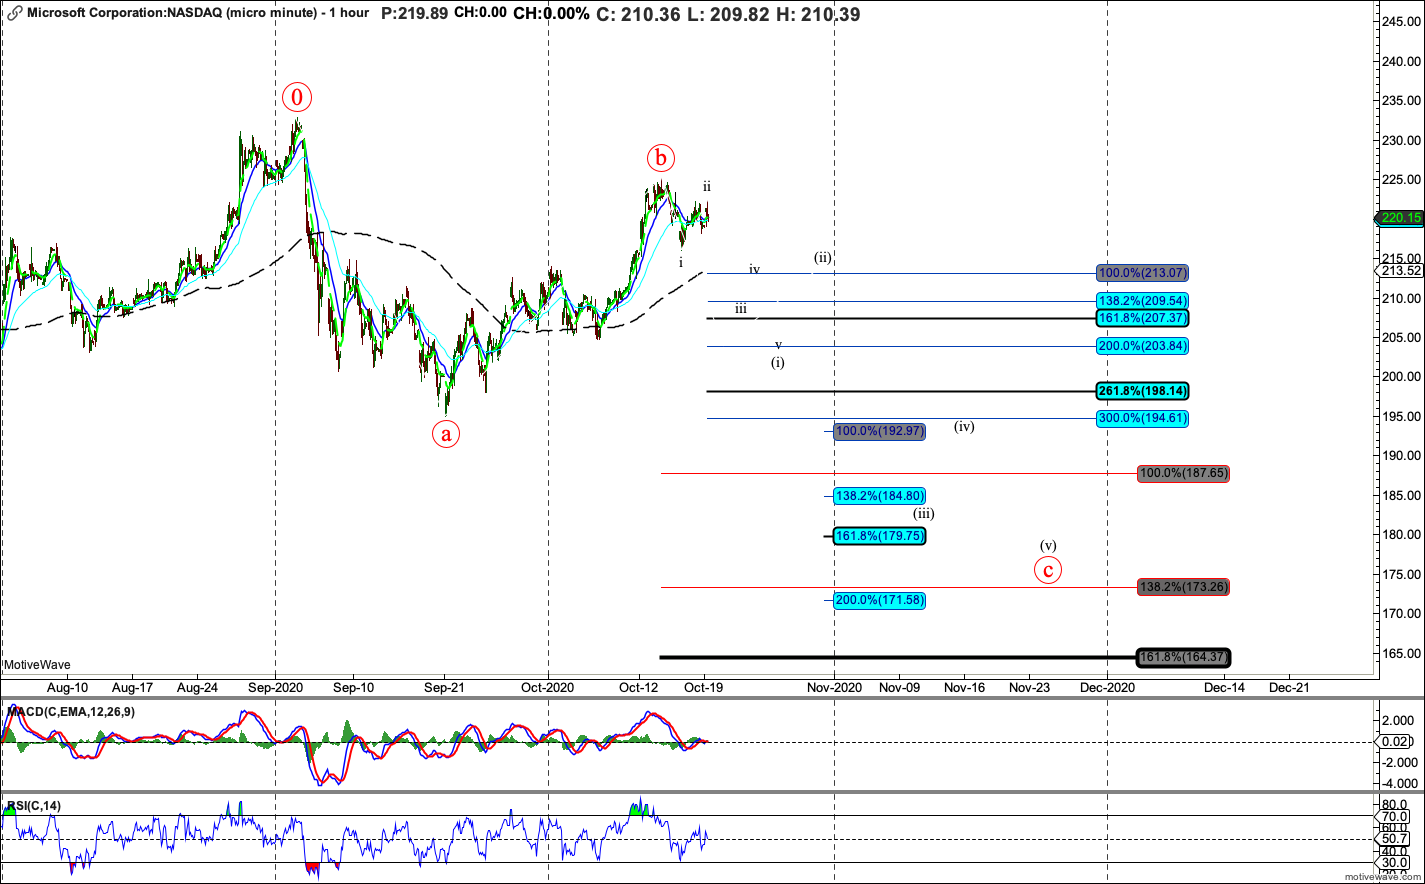
Task: Click the P:219.89 price value in header
Action: pyautogui.click(x=414, y=14)
